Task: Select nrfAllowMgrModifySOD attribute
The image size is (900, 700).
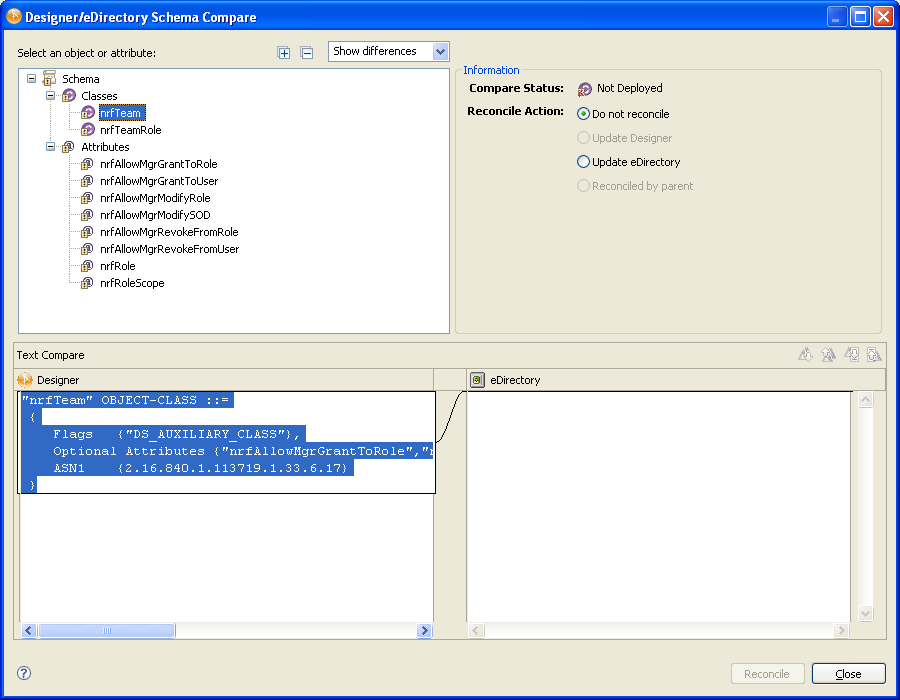Action: pyautogui.click(x=155, y=215)
